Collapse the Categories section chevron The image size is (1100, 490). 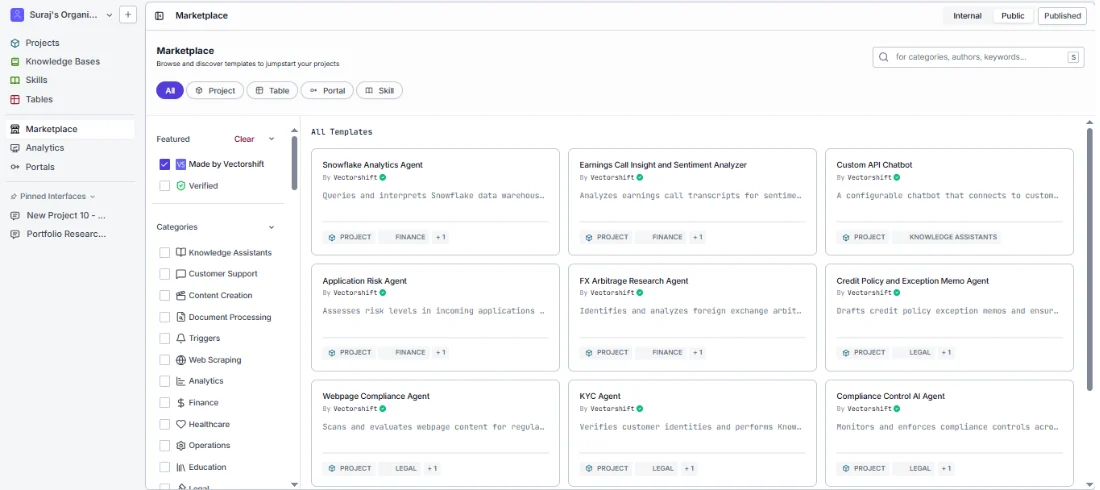tap(271, 227)
